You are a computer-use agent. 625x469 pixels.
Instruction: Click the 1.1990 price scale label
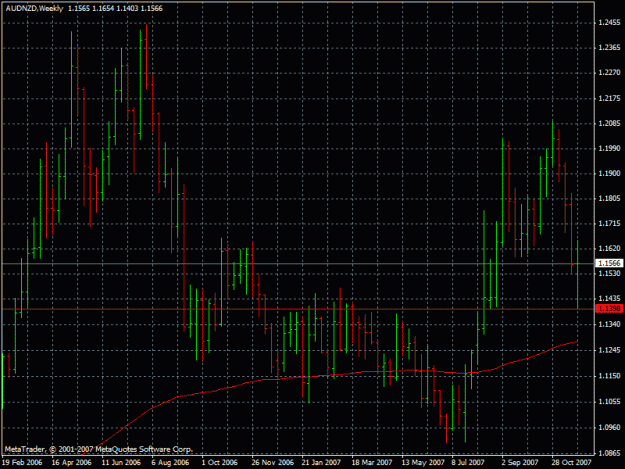coord(609,148)
